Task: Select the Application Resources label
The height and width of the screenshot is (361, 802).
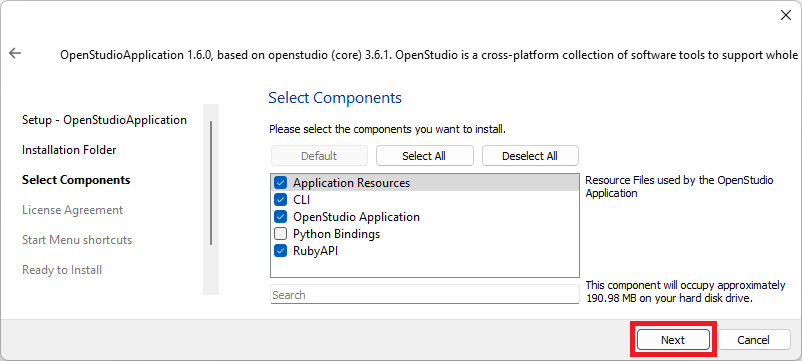Action: 351,183
